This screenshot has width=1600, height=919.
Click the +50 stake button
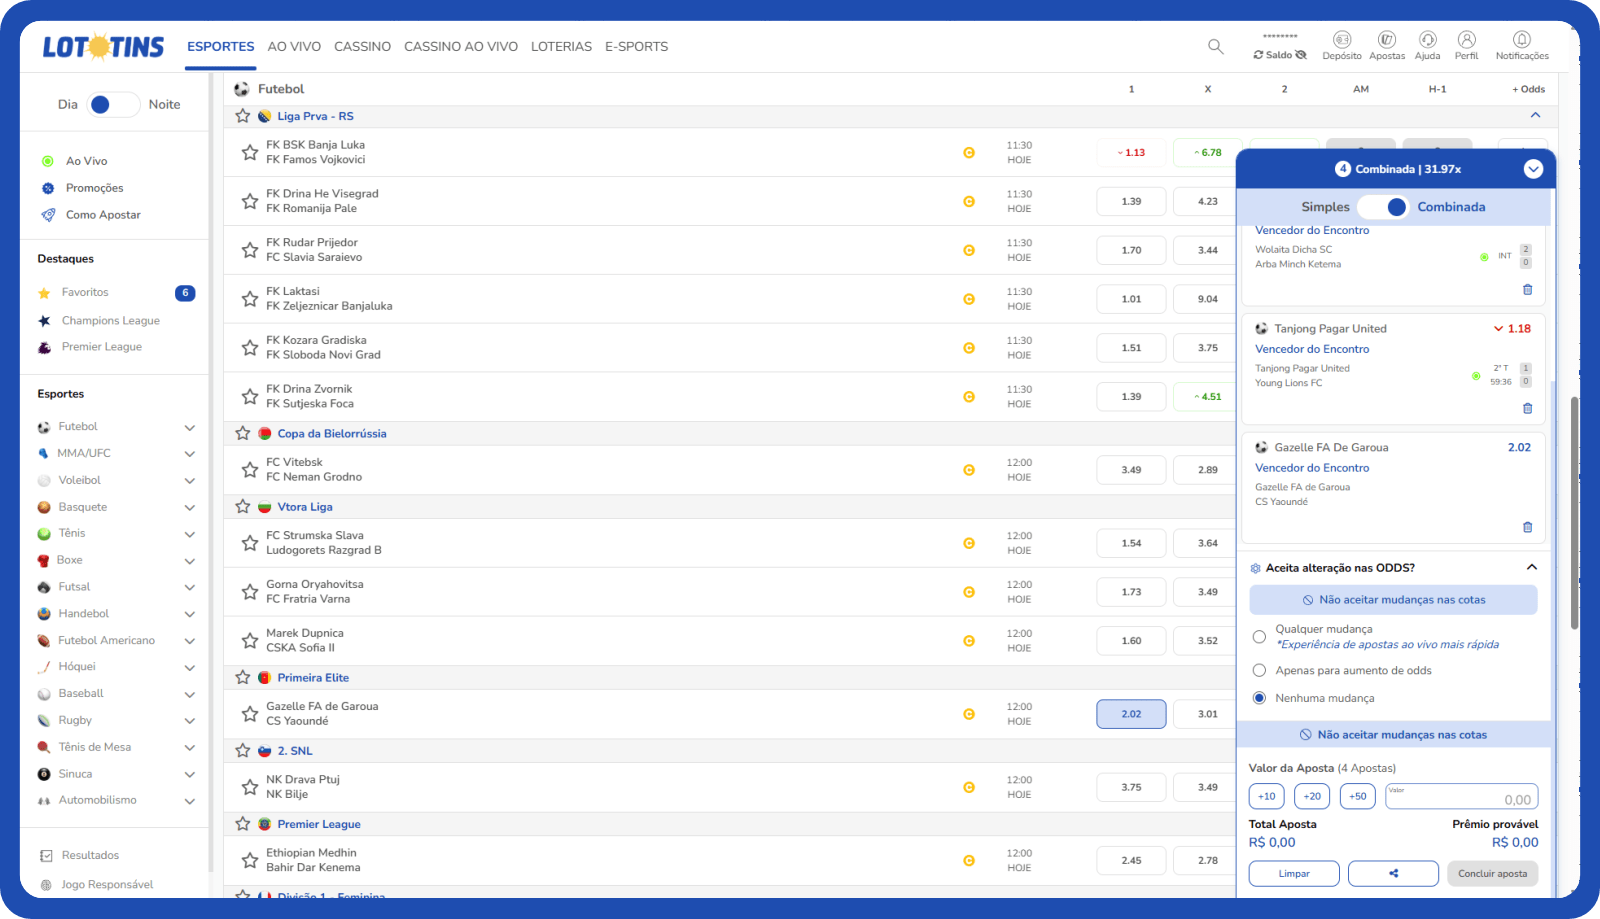tap(1357, 796)
